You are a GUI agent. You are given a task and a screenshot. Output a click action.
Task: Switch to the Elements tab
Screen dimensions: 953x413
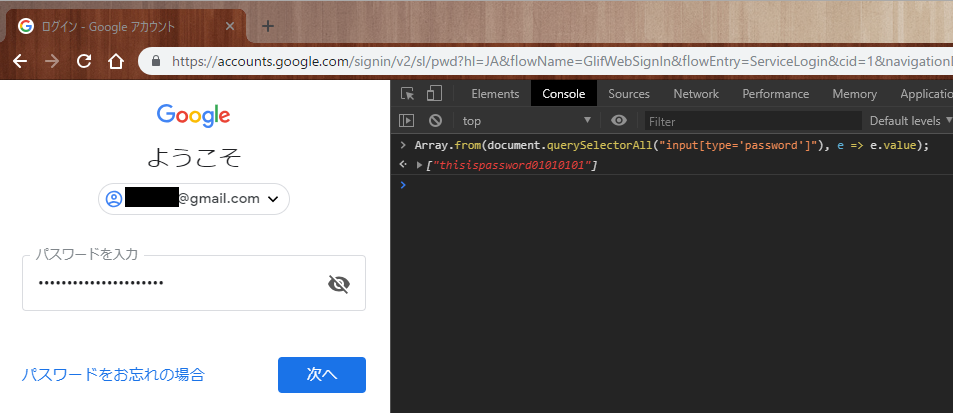pyautogui.click(x=495, y=94)
